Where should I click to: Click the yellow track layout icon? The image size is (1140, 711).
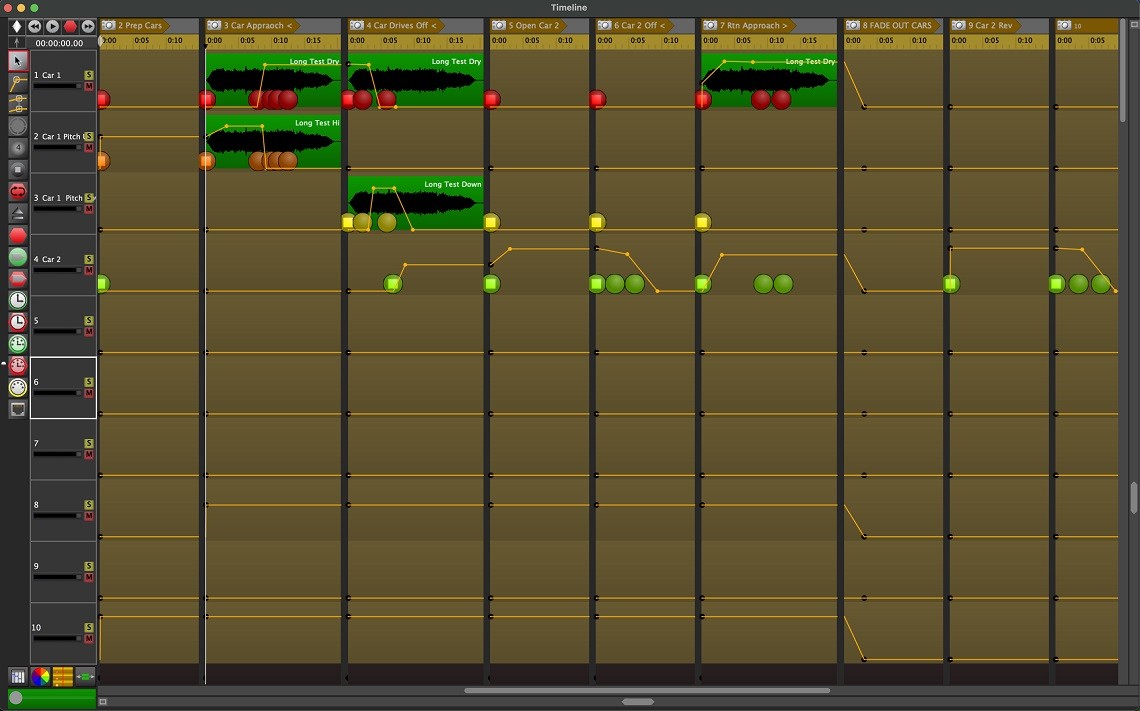(63, 677)
